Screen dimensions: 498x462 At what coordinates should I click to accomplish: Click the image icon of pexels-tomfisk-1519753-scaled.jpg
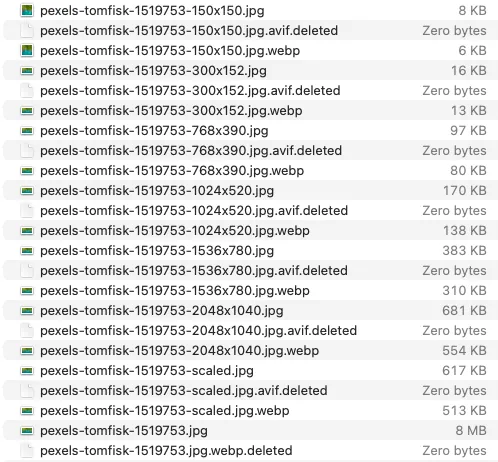(x=27, y=370)
